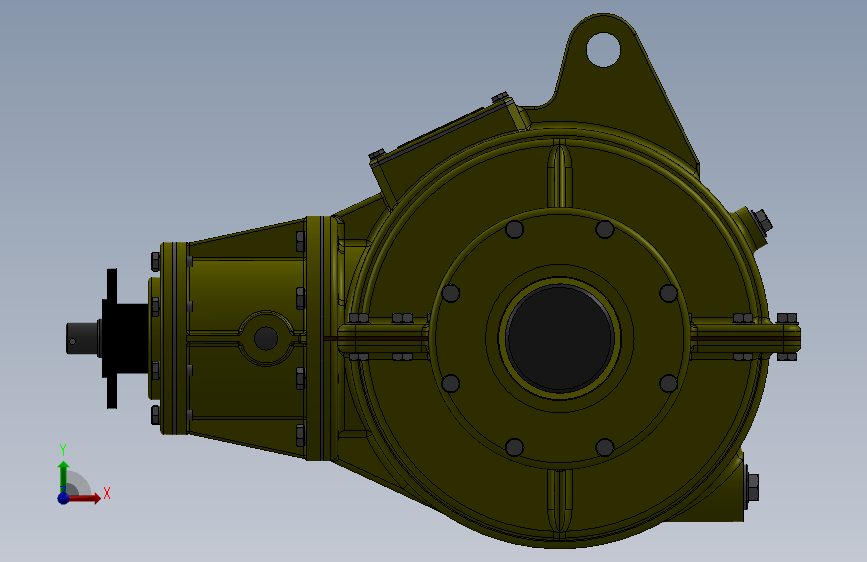Select the vertical rib below the bearing cover
The image size is (867, 562).
coord(560,503)
